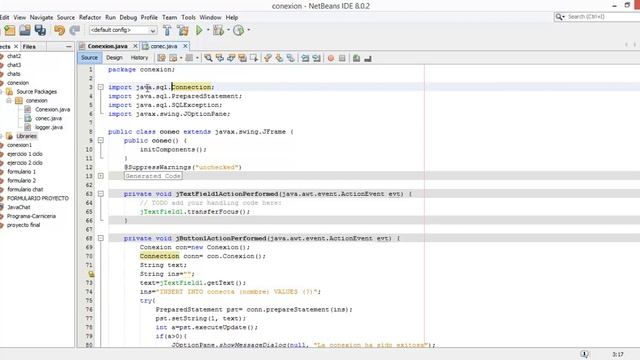Image resolution: width=640 pixels, height=360 pixels.
Task: Click the Comment lines icon
Action: click(356, 58)
